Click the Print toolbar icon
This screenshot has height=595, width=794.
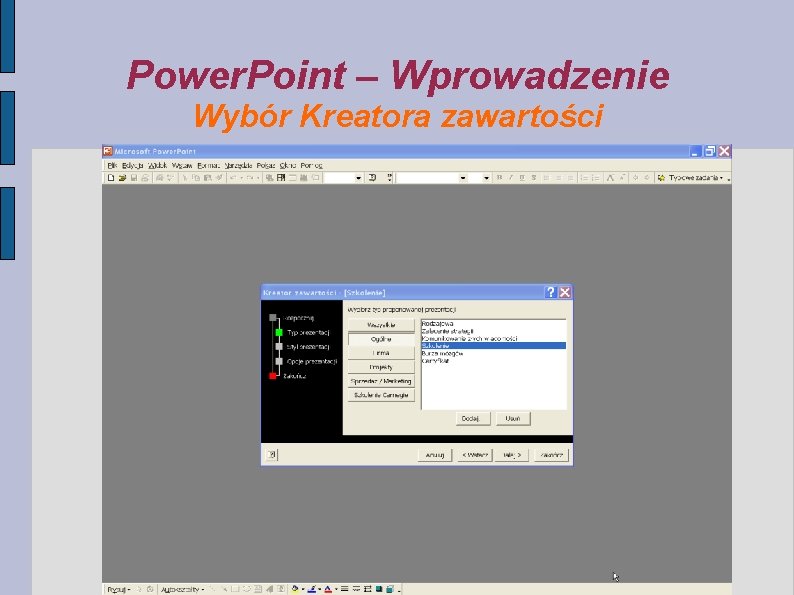[145, 178]
